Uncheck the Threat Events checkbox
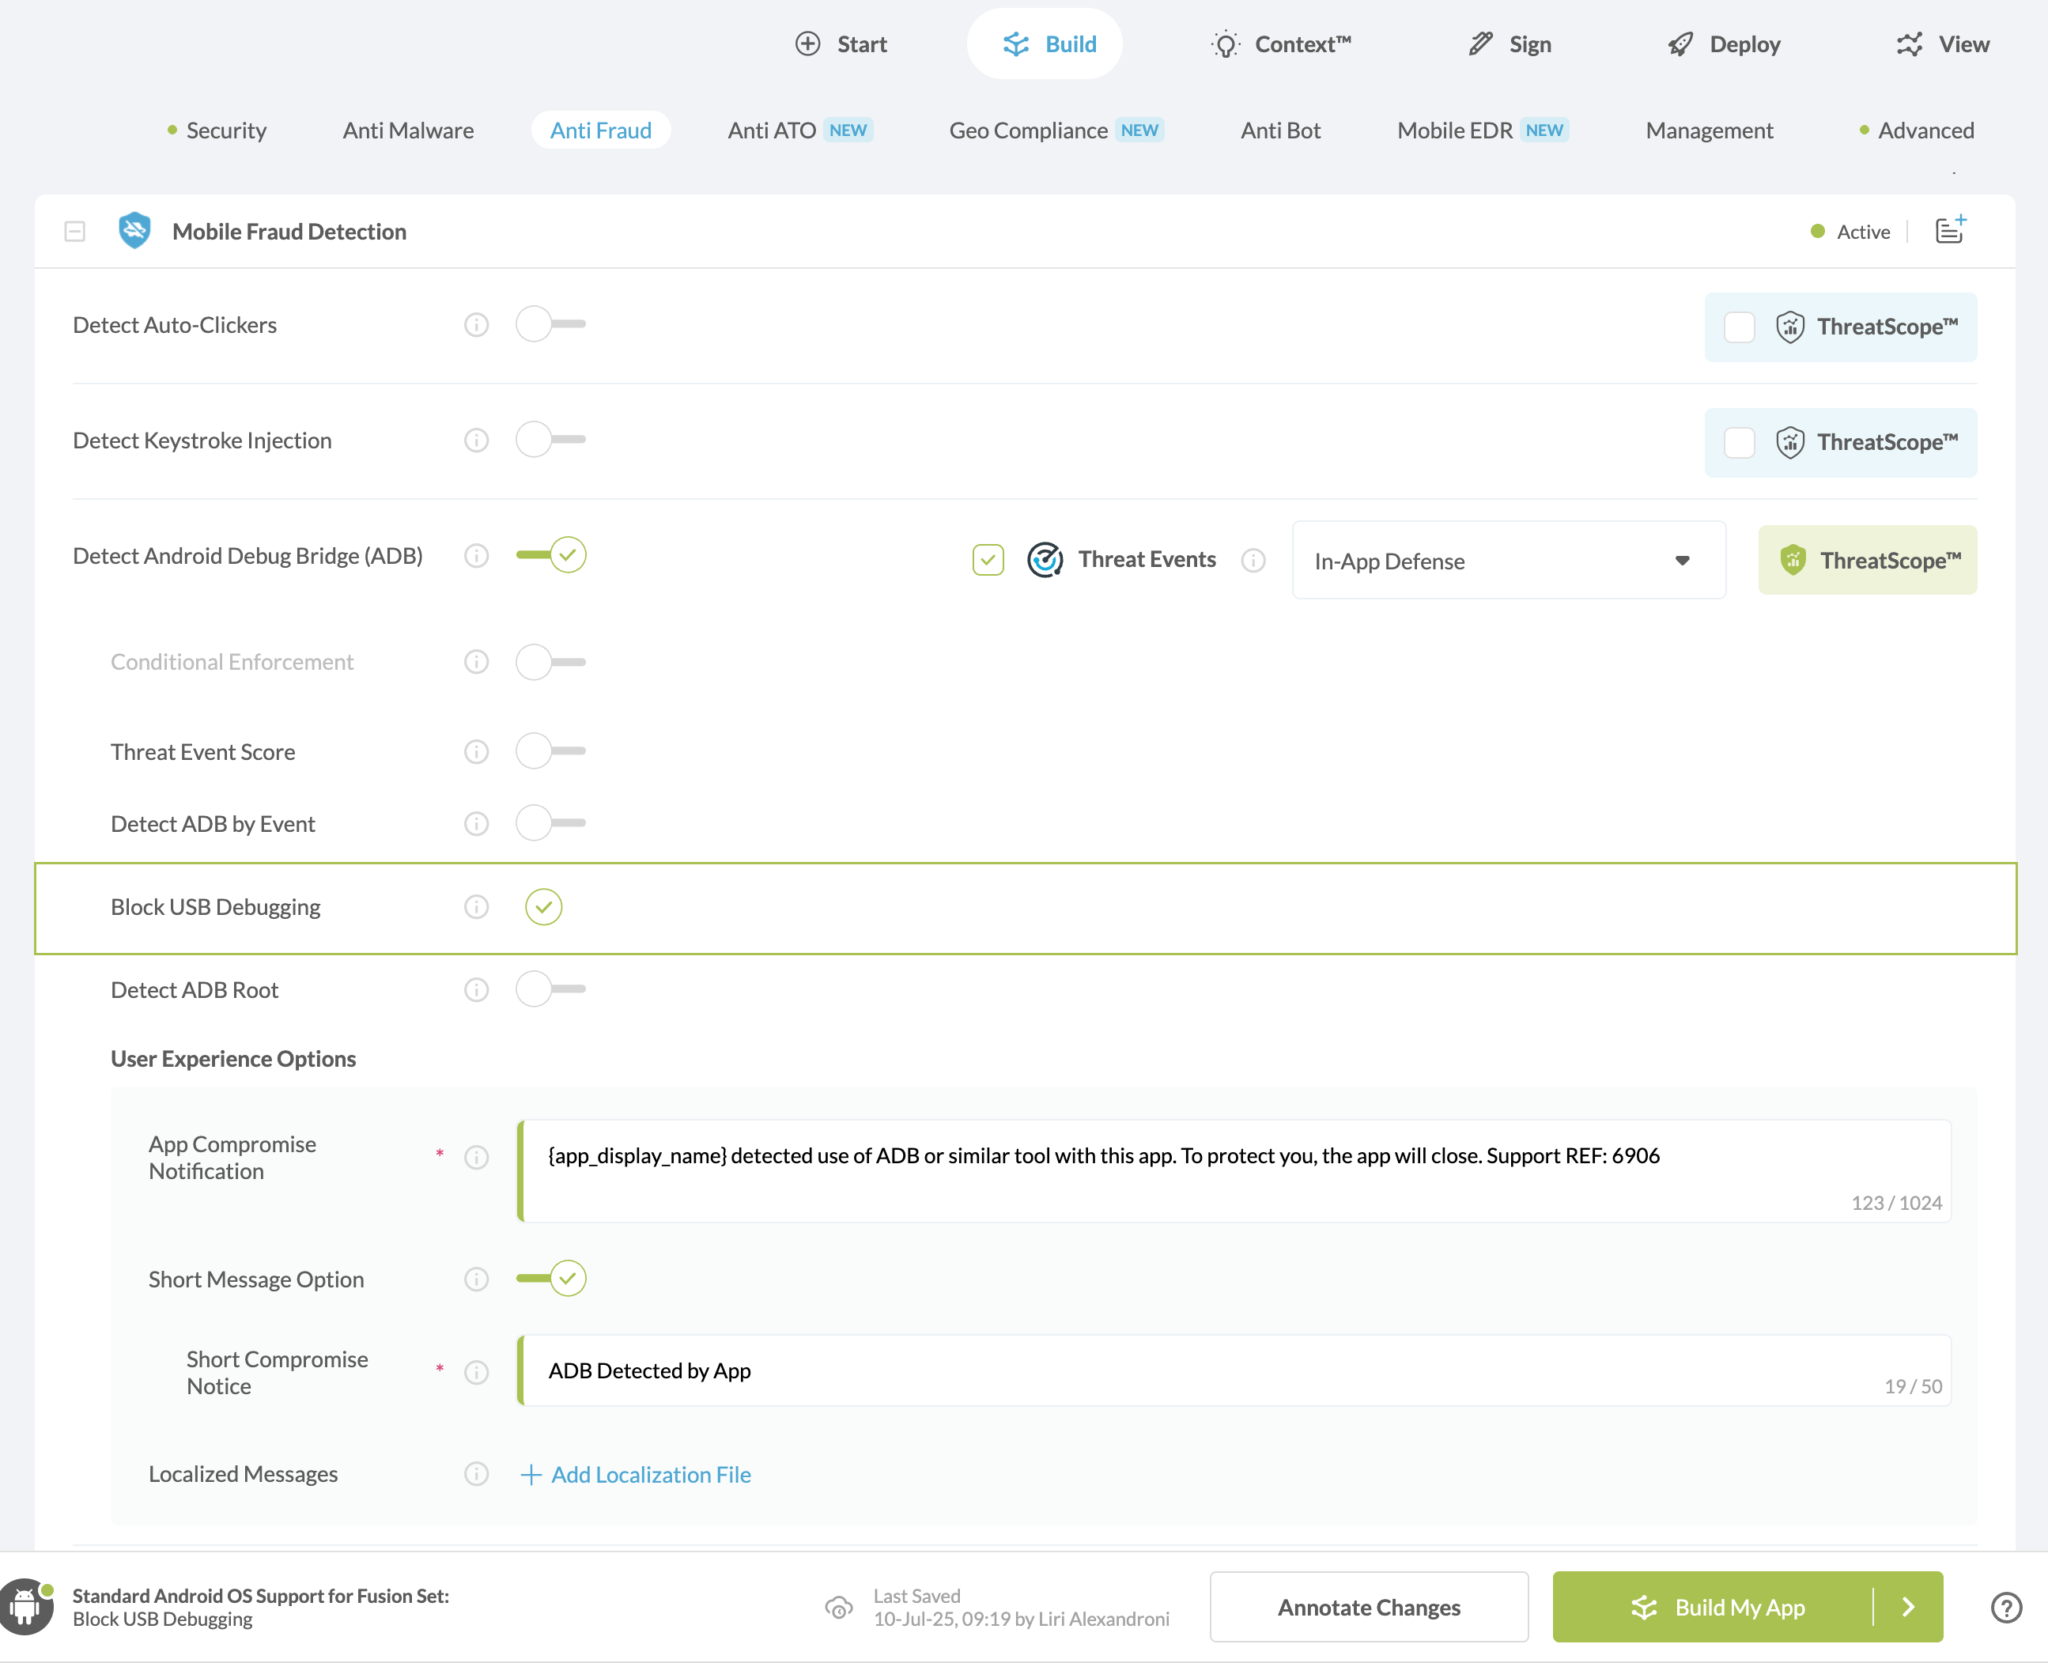 [x=988, y=560]
